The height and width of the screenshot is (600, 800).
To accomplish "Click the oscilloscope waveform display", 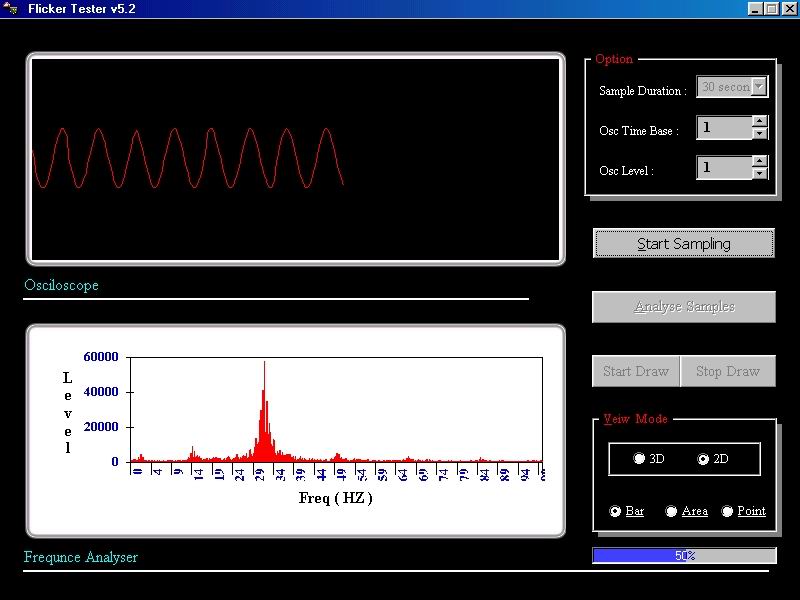I will (x=295, y=159).
